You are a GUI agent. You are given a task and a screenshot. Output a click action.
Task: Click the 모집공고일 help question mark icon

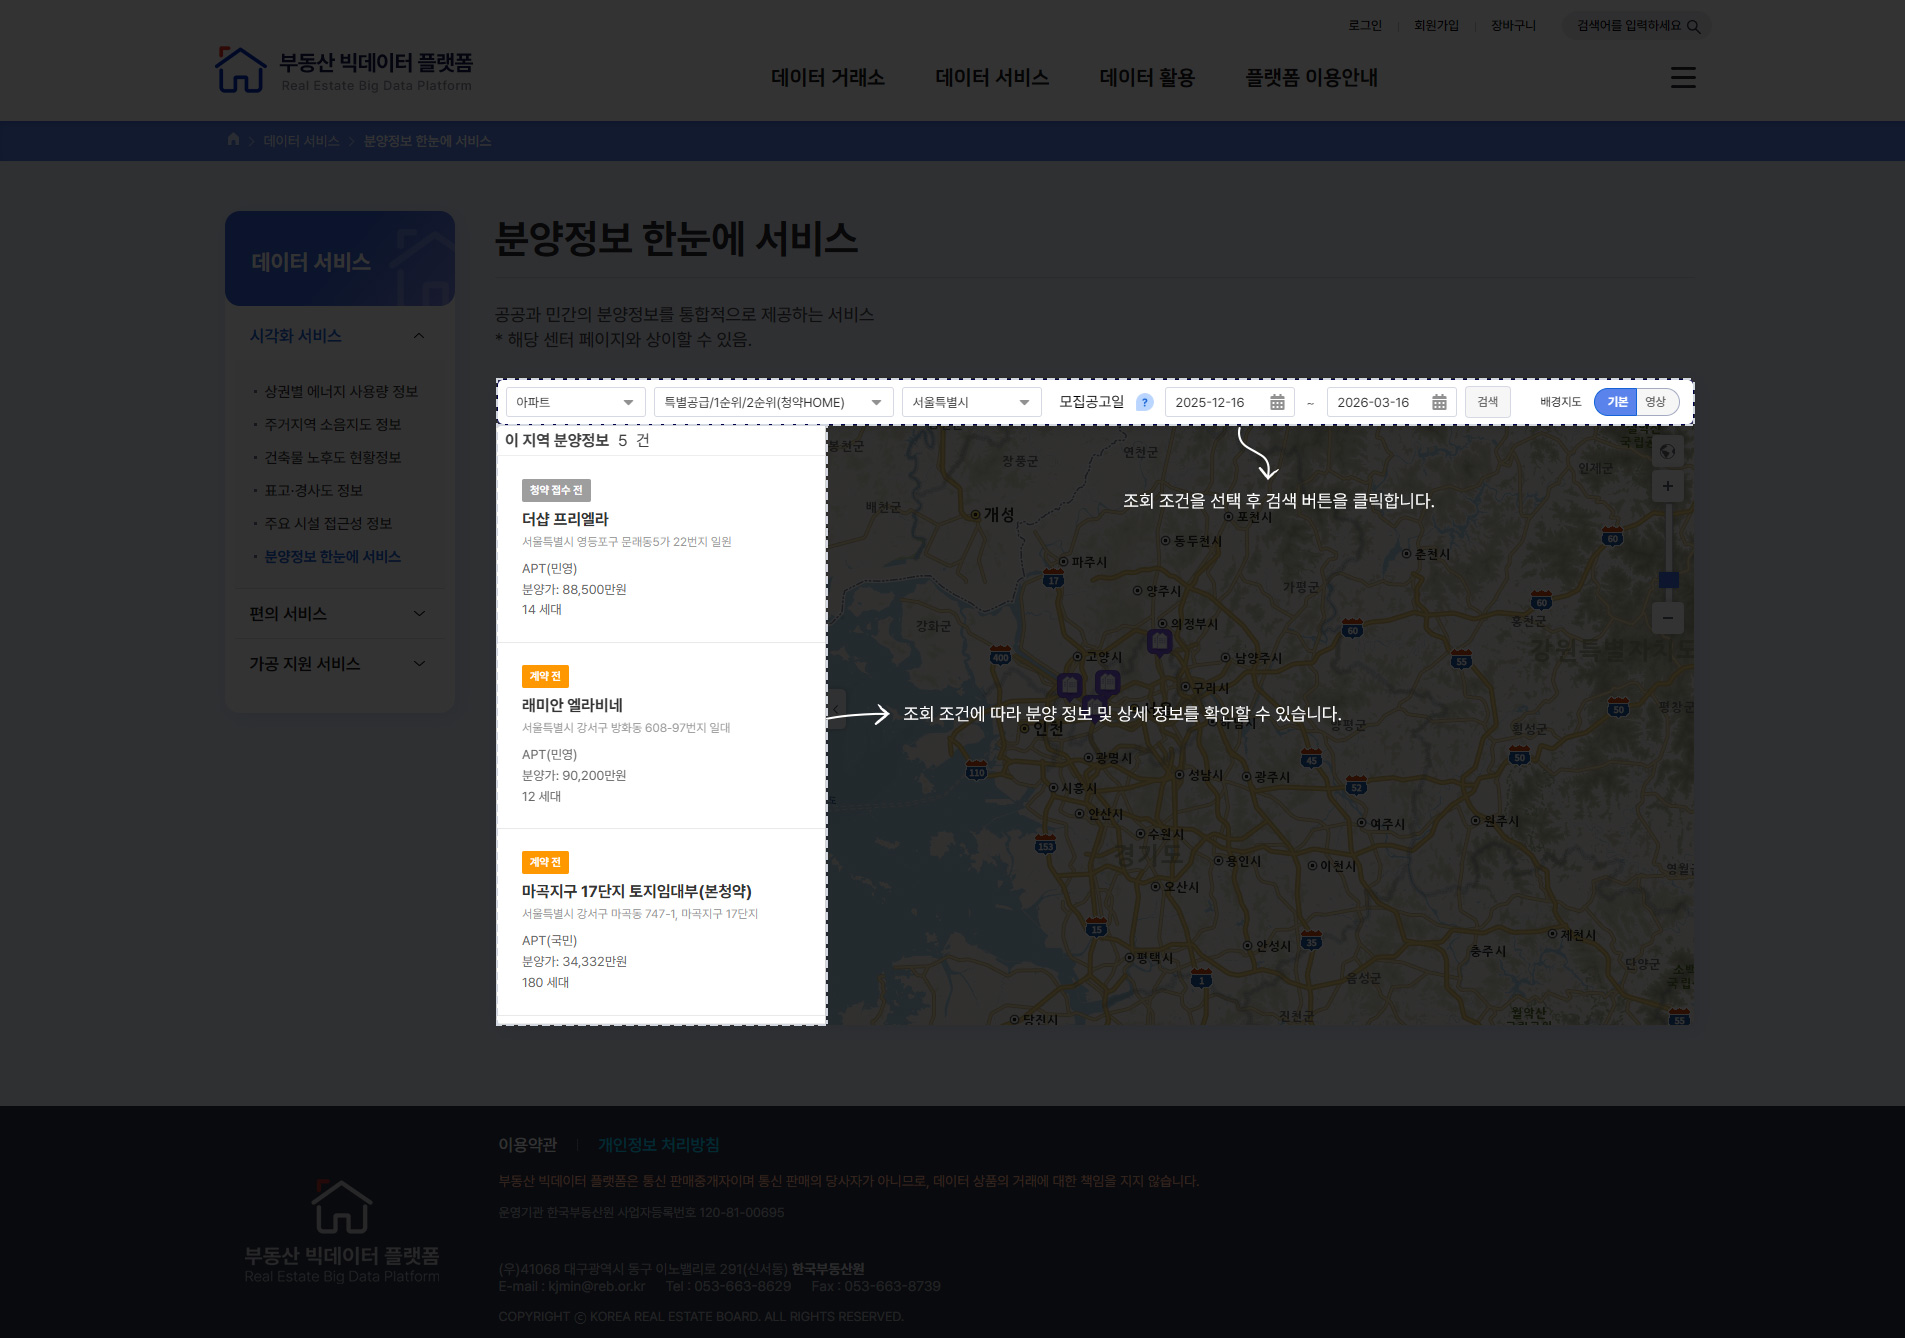tap(1145, 402)
